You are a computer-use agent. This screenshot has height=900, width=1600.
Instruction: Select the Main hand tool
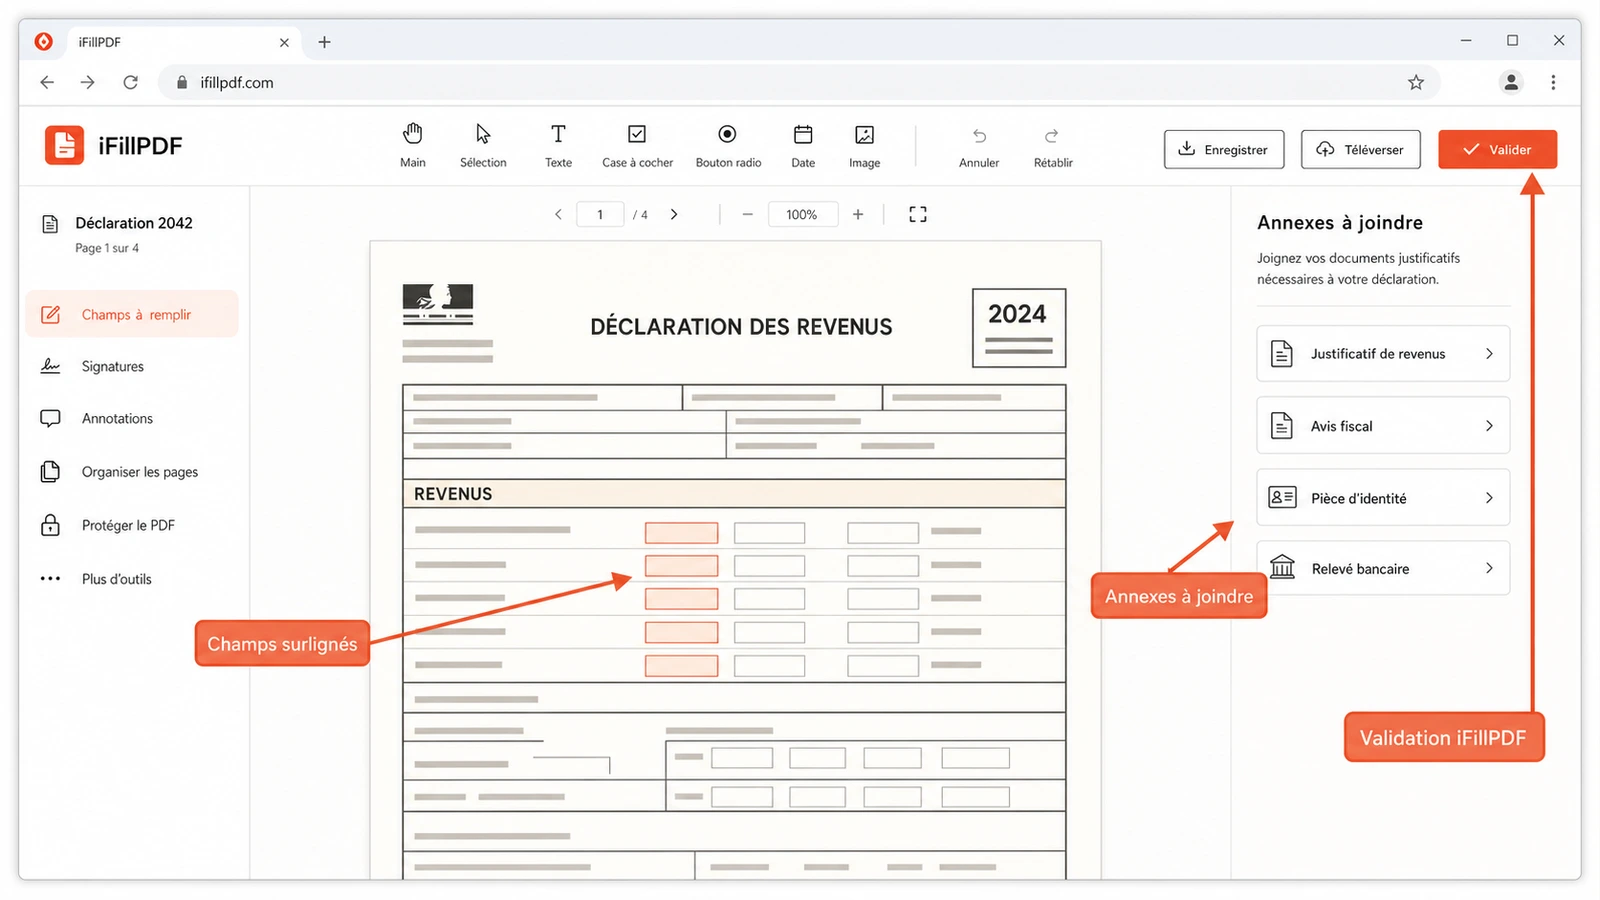pyautogui.click(x=413, y=145)
